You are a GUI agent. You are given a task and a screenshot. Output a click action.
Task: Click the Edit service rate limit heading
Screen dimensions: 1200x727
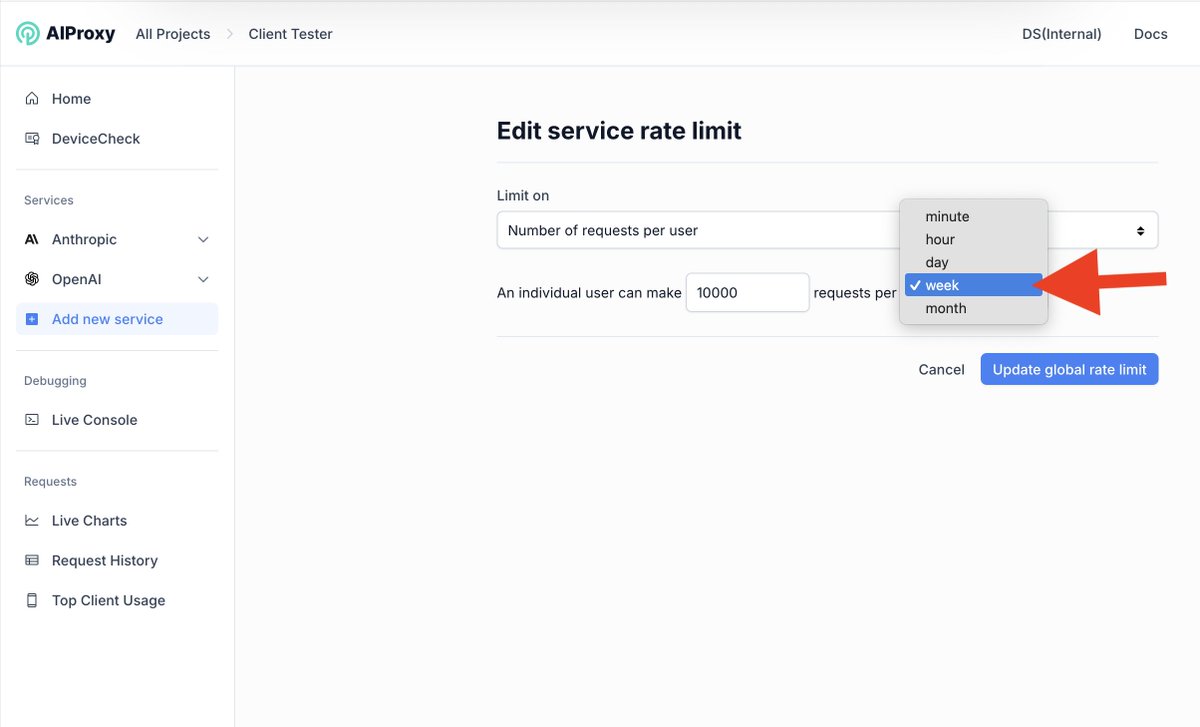[619, 131]
